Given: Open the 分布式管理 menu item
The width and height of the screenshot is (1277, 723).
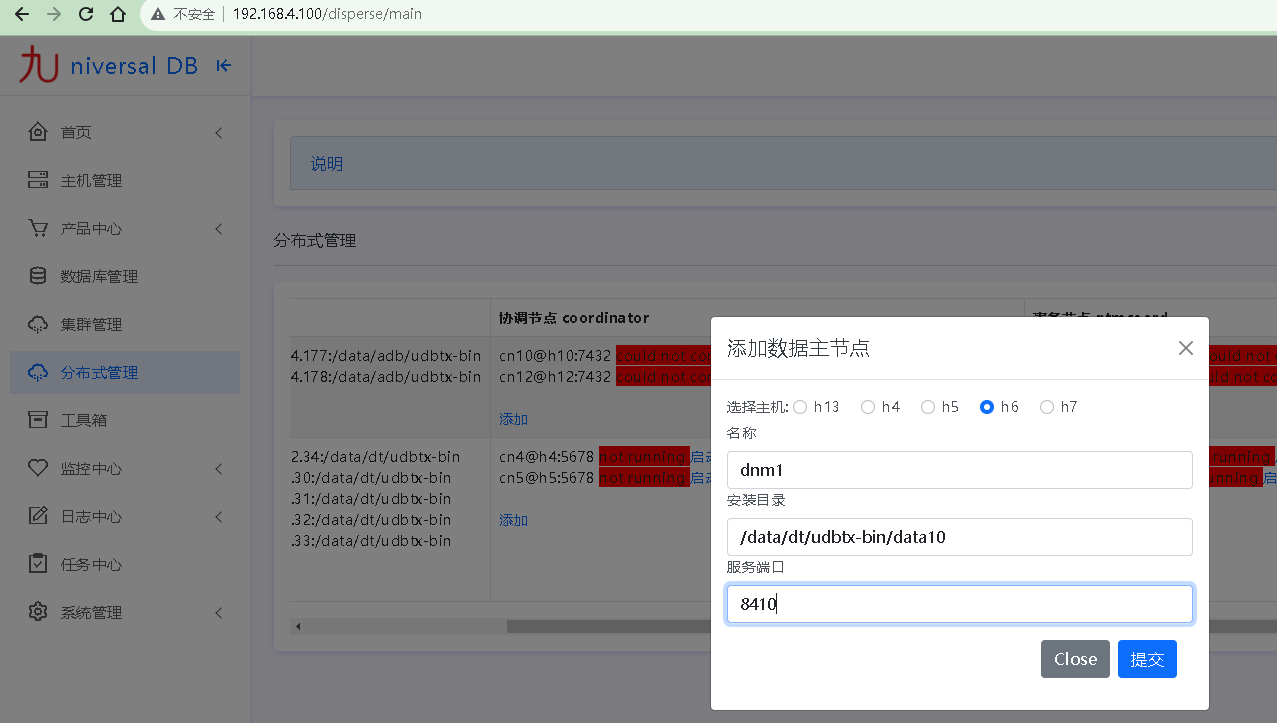Looking at the screenshot, I should [99, 372].
